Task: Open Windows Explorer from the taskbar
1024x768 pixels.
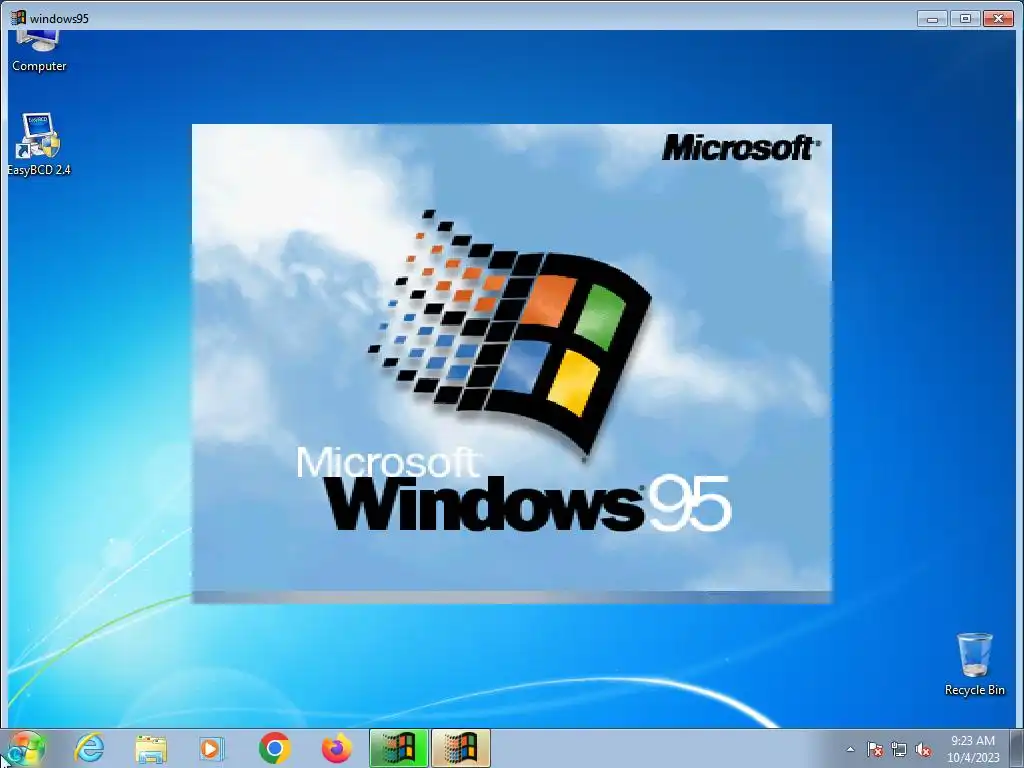Action: 151,749
